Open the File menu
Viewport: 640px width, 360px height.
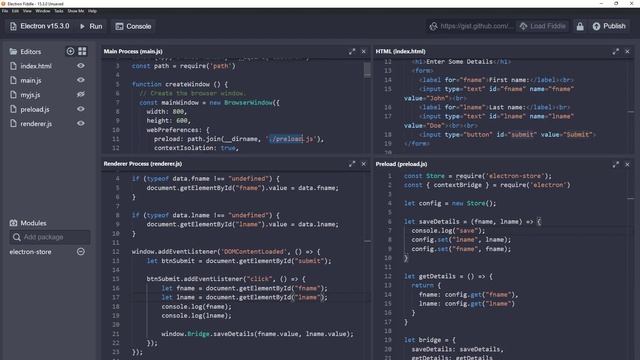click(x=5, y=11)
